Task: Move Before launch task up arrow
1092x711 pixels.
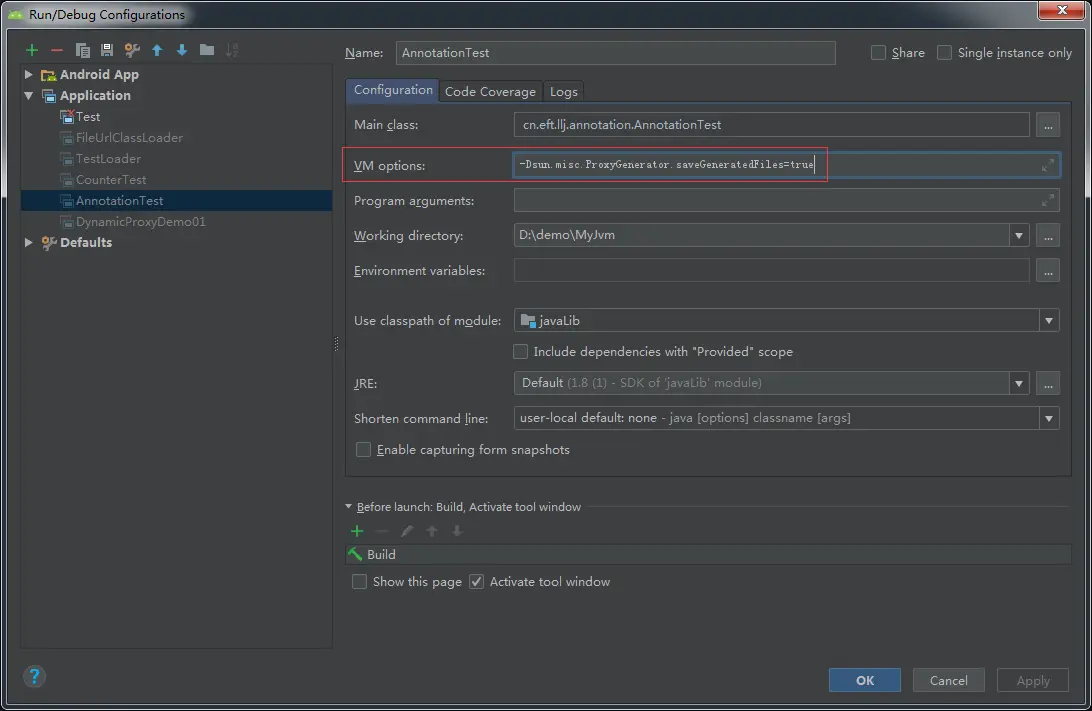Action: (432, 531)
